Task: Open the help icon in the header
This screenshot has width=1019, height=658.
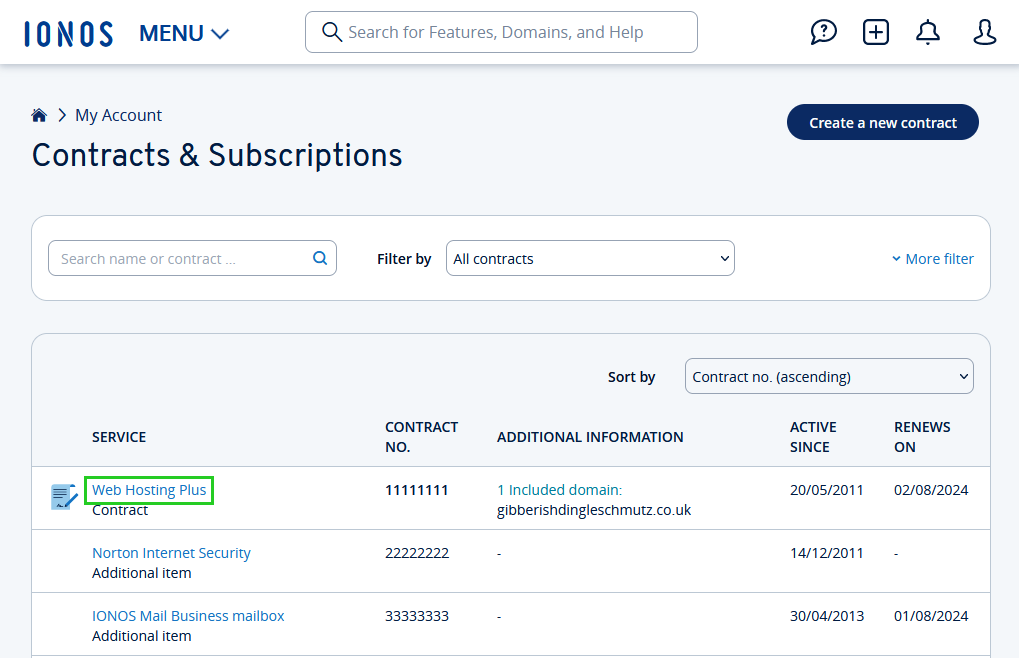Action: 823,32
